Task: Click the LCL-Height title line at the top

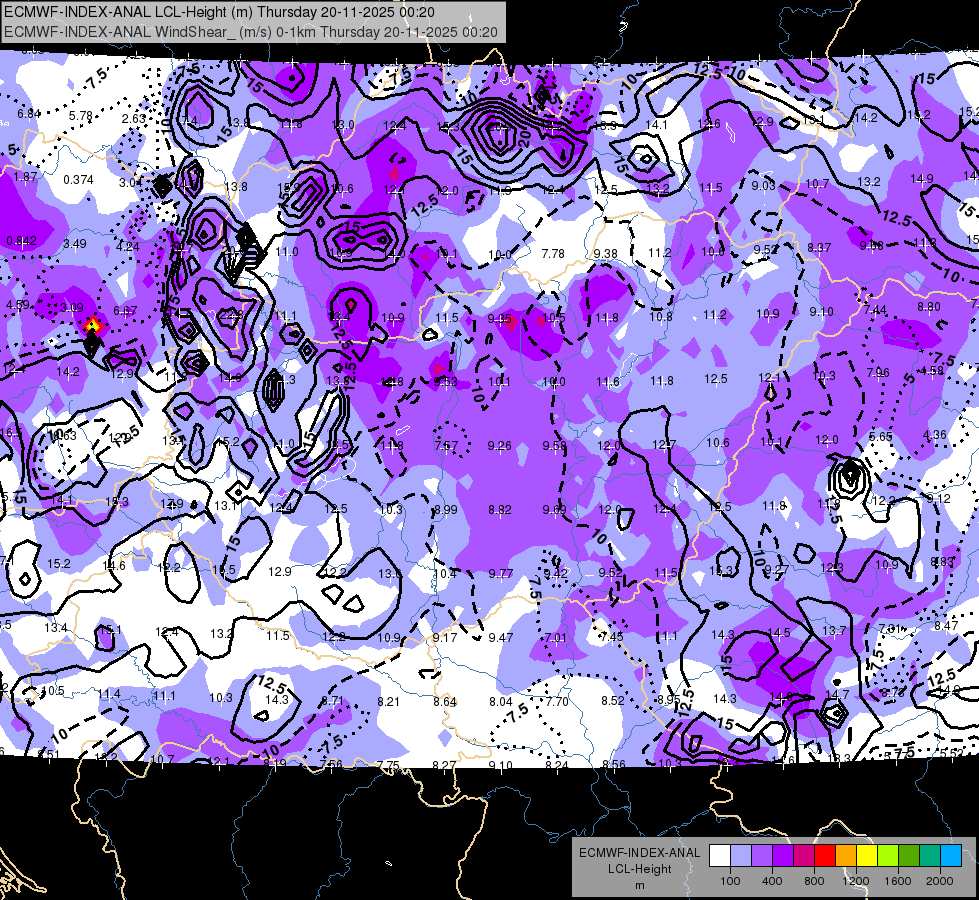Action: pyautogui.click(x=220, y=12)
